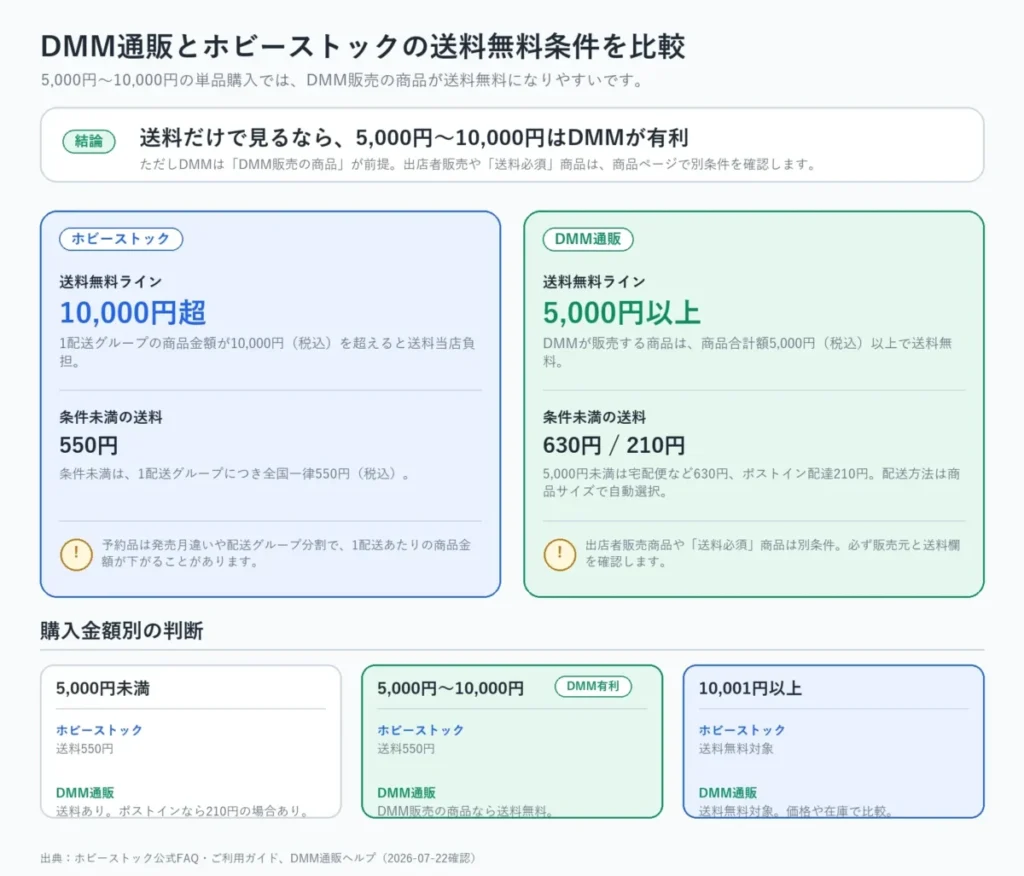This screenshot has width=1024, height=876.
Task: Select the title DMM通販とホビーストックの送料無料条件を比較
Action: pos(362,46)
